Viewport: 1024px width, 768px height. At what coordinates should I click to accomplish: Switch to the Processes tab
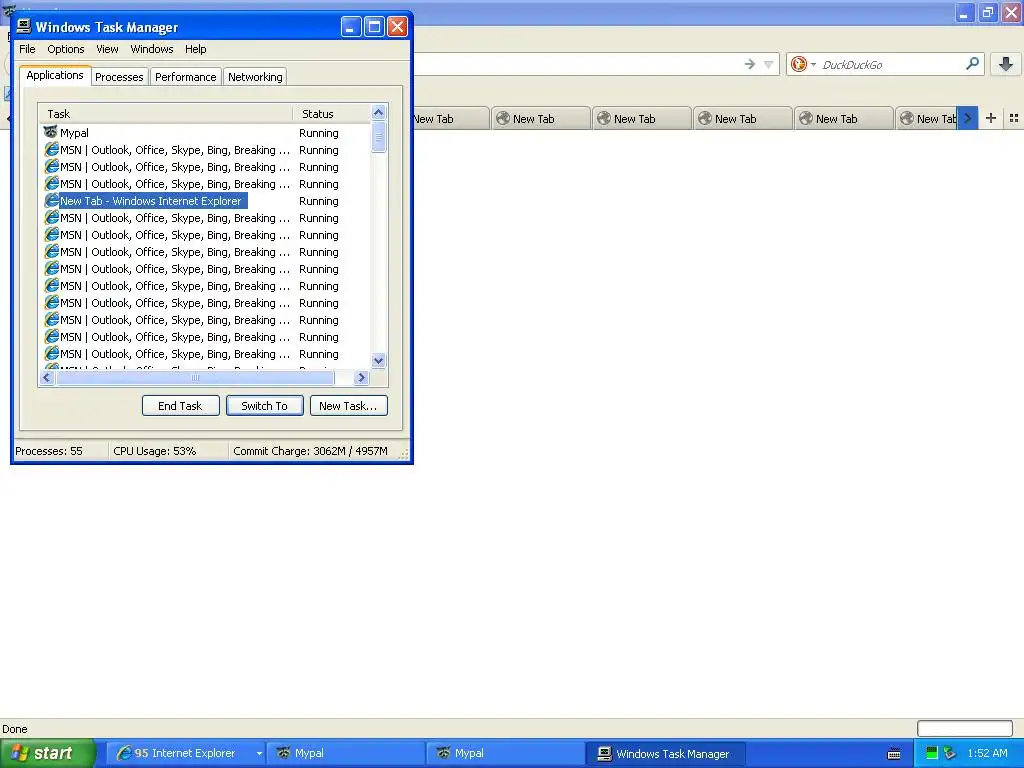119,77
